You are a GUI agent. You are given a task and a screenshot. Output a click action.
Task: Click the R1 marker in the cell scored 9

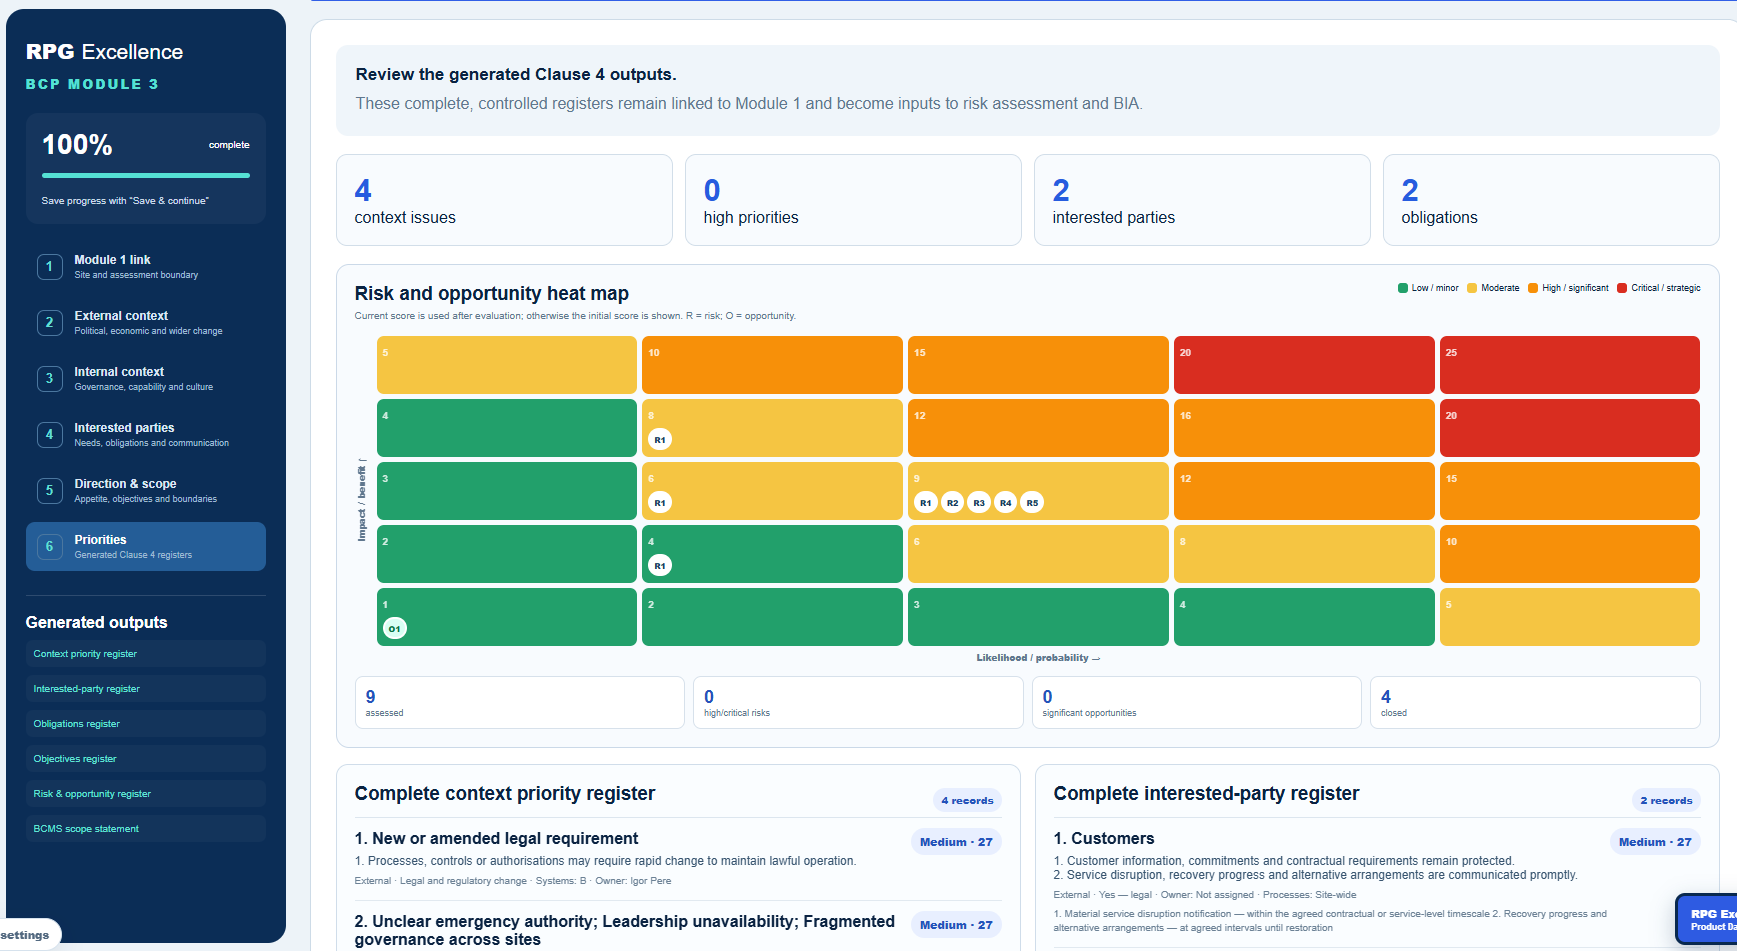click(x=926, y=502)
